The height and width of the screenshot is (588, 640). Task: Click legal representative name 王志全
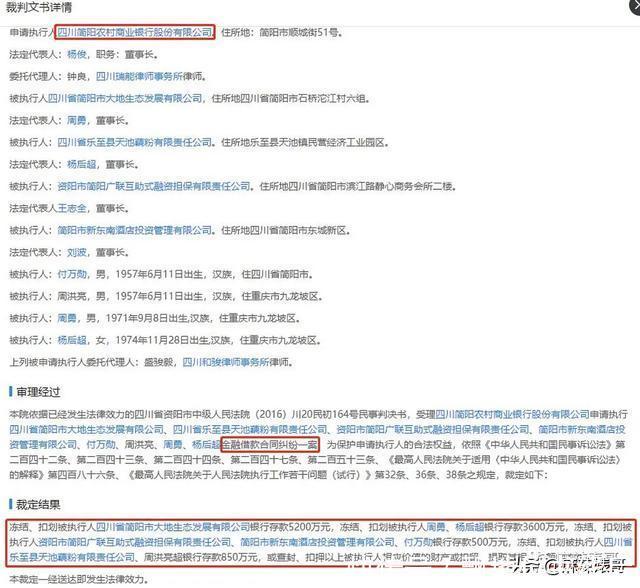[72, 209]
